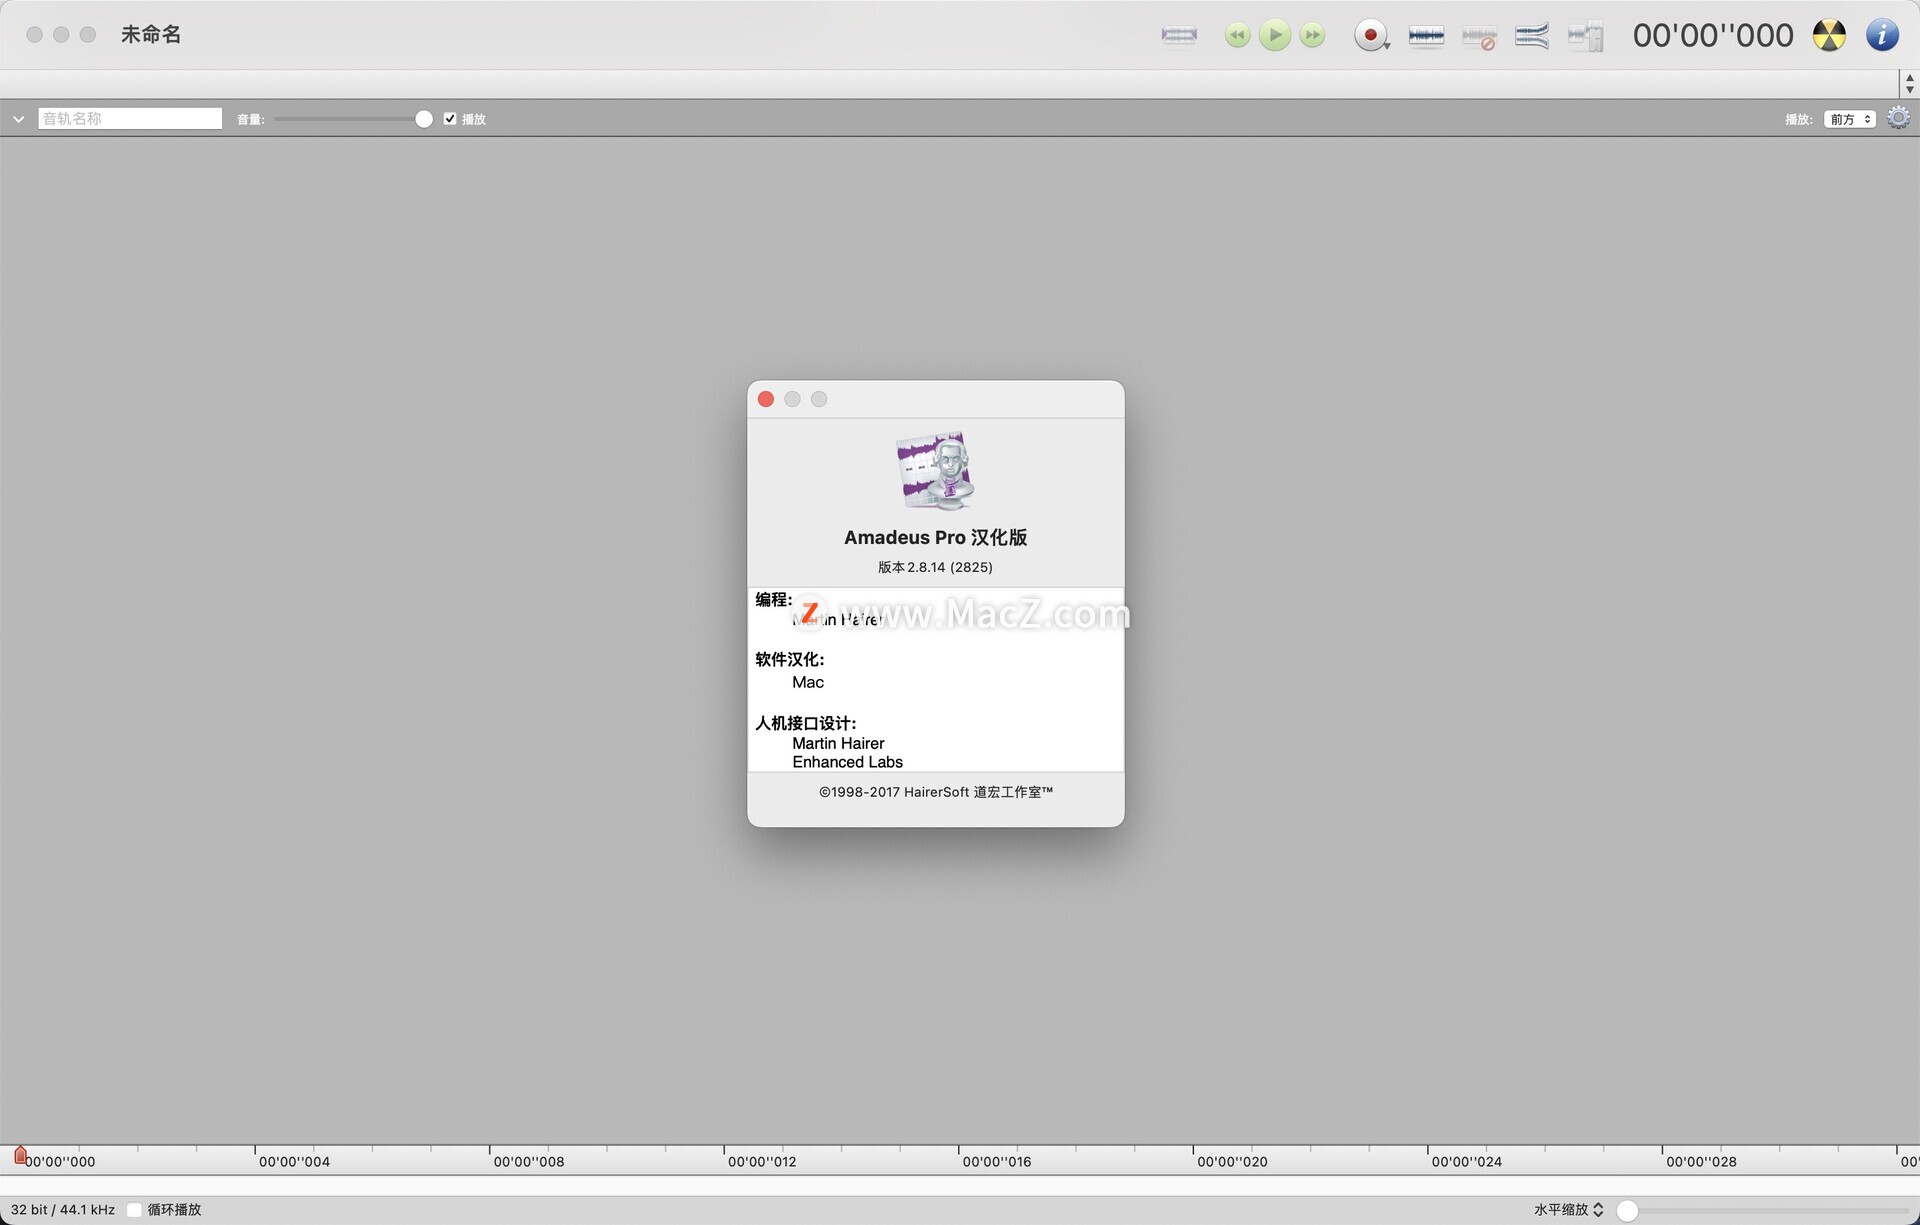Viewport: 1920px width, 1225px height.
Task: Toggle the 循环播放 loop checkbox
Action: pyautogui.click(x=134, y=1210)
